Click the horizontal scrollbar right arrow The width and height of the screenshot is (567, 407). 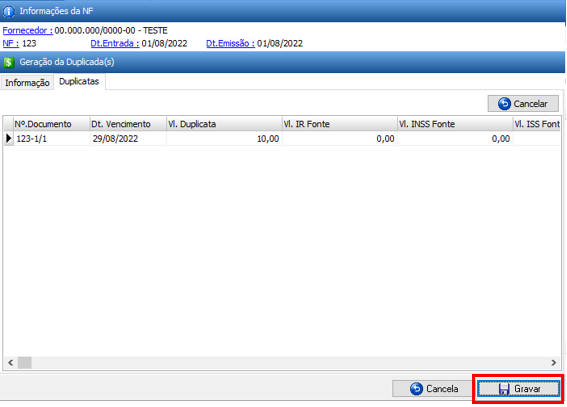[554, 362]
